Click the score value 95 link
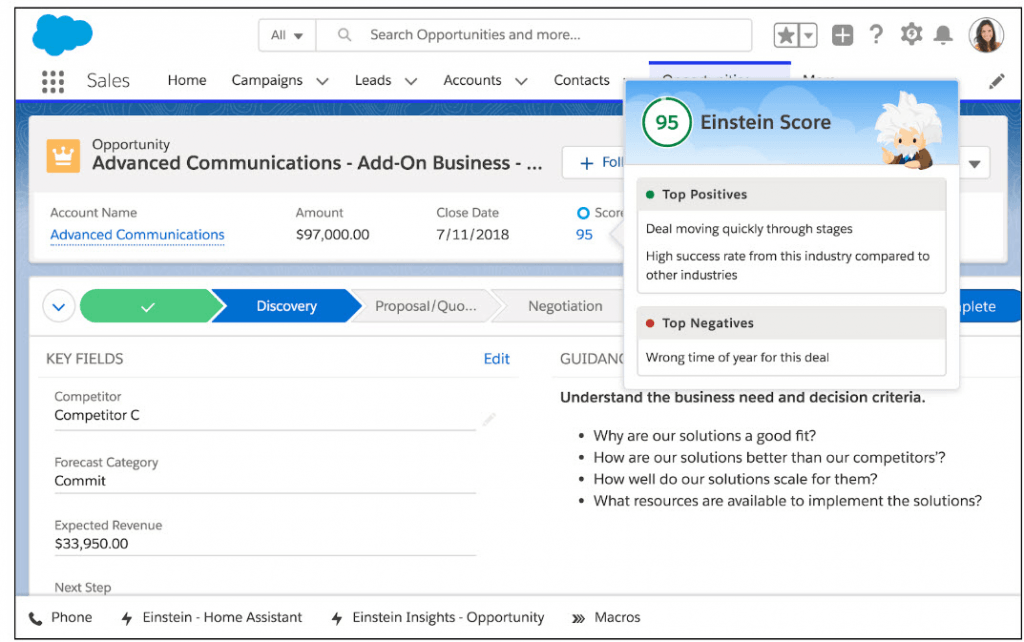Screen dimensions: 1024x642 584,234
